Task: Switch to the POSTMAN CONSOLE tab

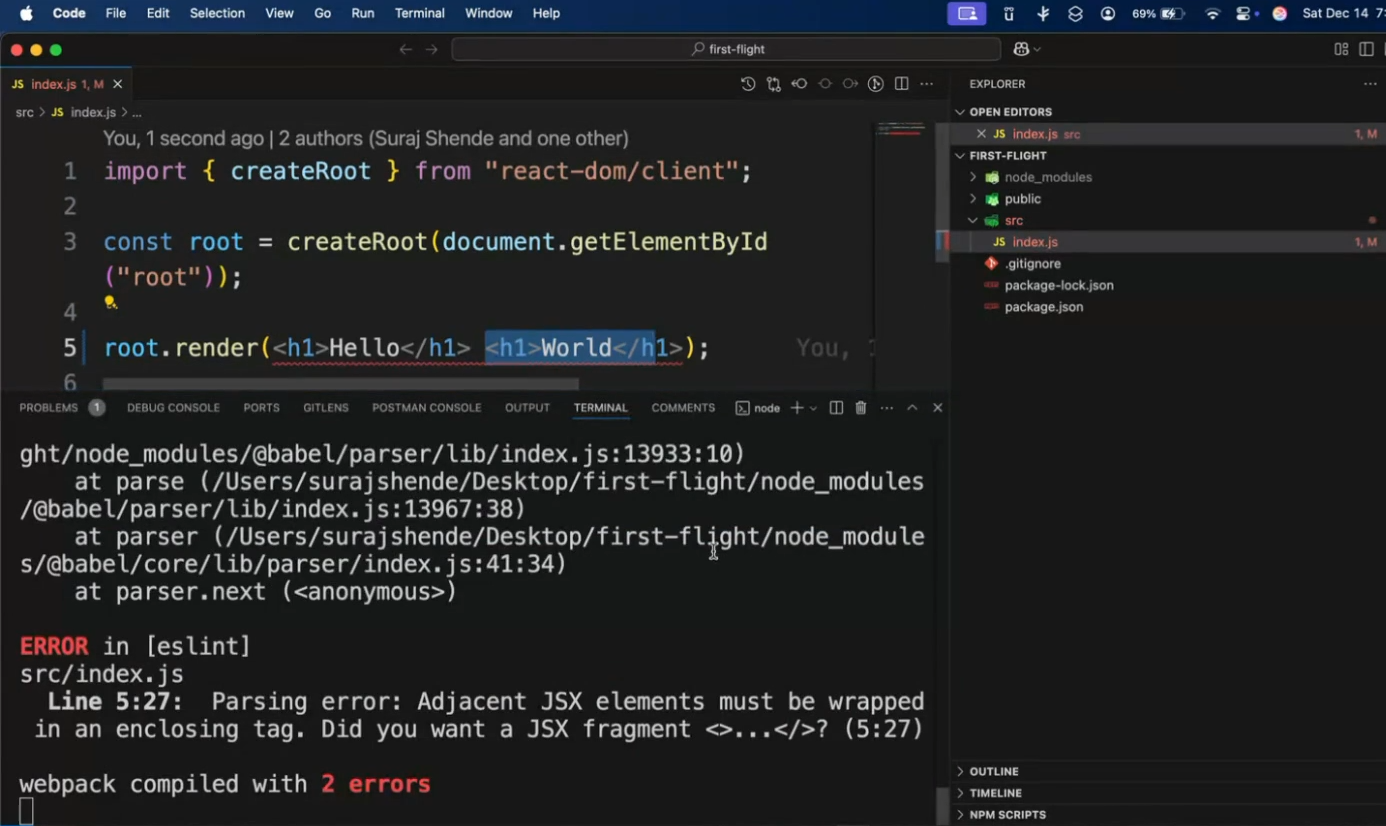Action: (x=427, y=408)
